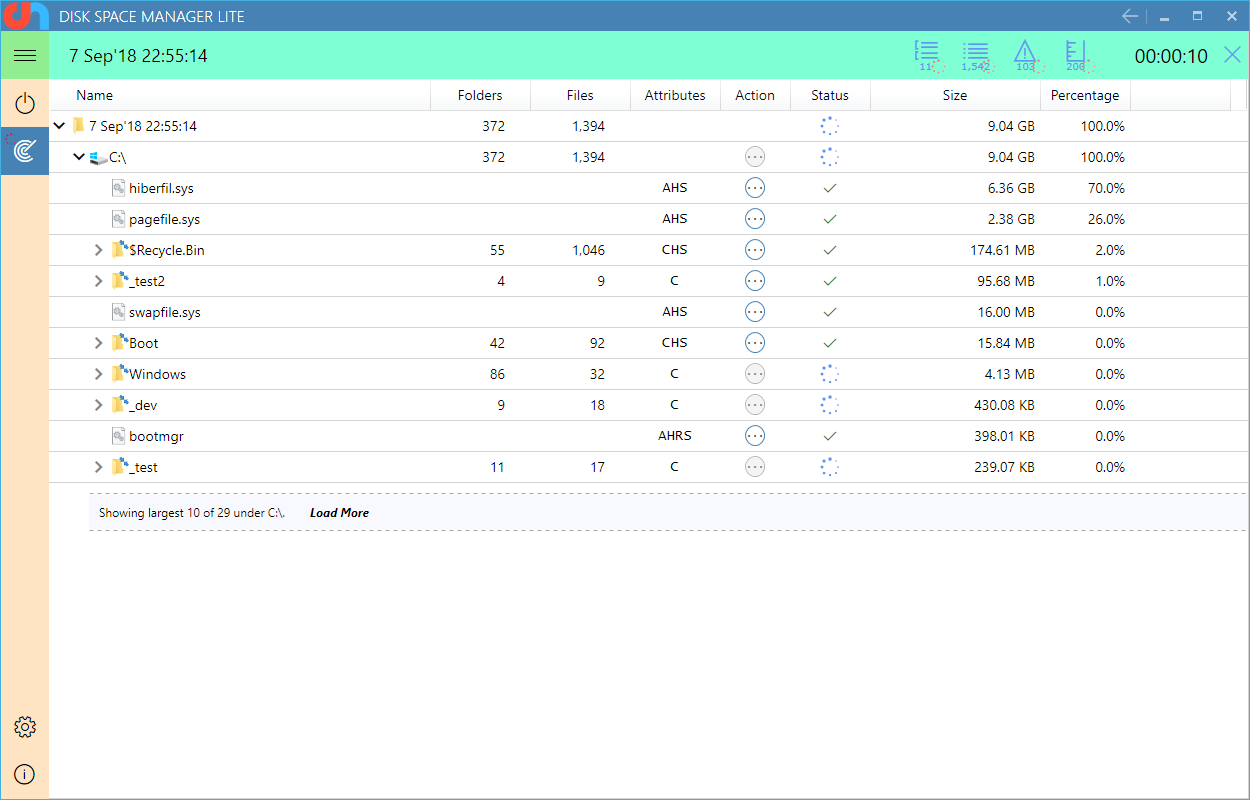Select the hiberfil.sys file row
Screen dimensions: 1250x800
coord(649,188)
